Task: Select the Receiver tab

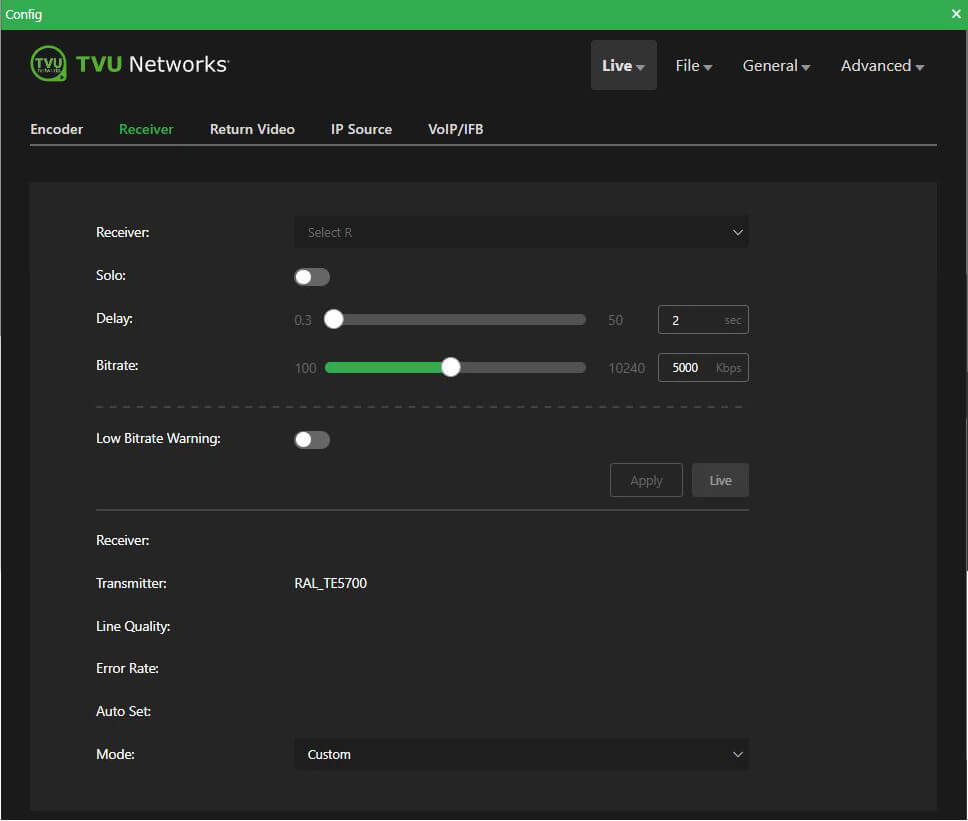Action: click(x=146, y=129)
